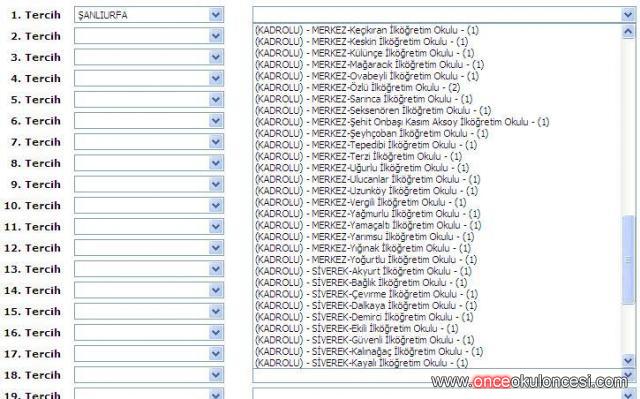Select MERKEZ-Keskin İlköğretim Okulu option

coord(361,42)
